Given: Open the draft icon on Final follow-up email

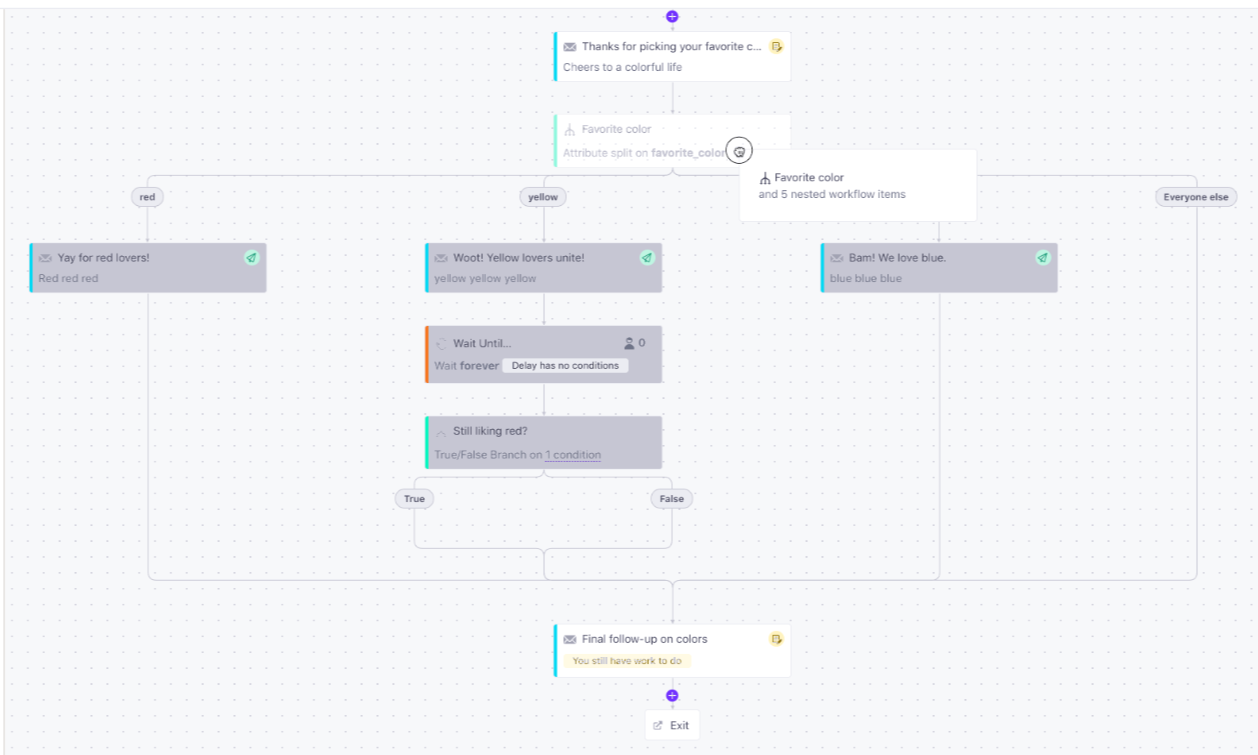Looking at the screenshot, I should 776,639.
